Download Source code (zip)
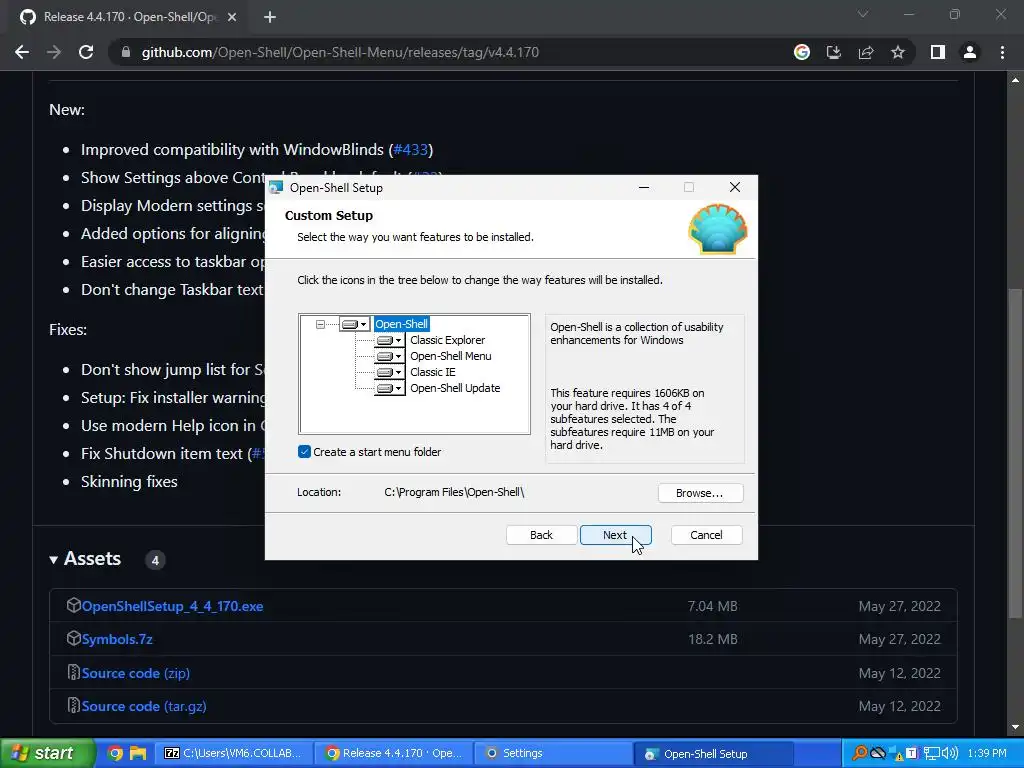This screenshot has width=1024, height=768. (135, 673)
